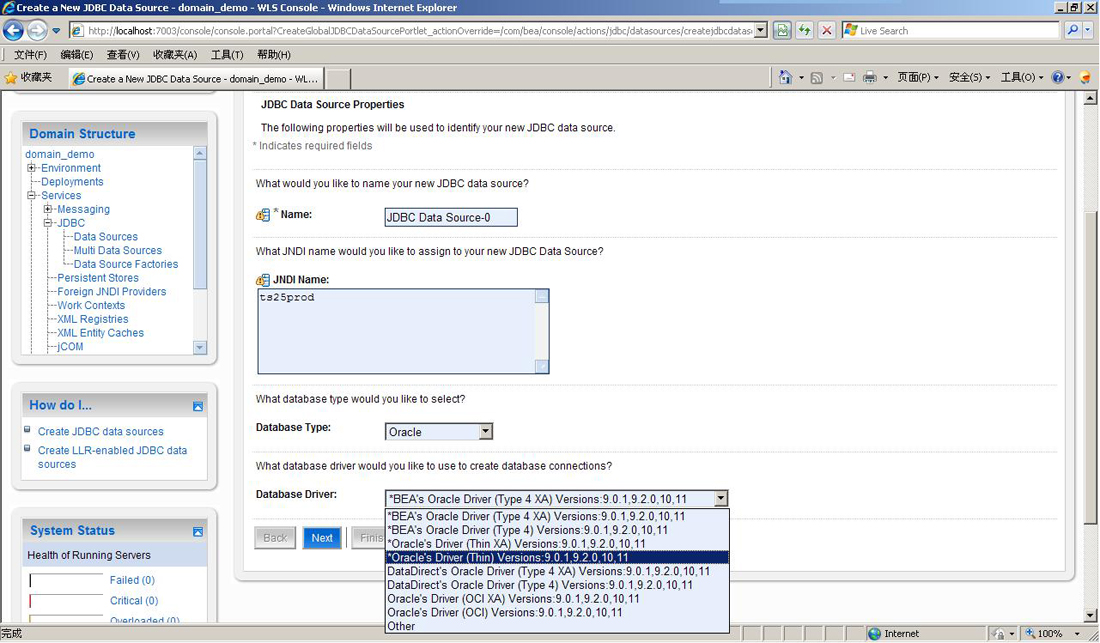Go forward with the browser Forward arrow
Screen dimensions: 1100x643
coord(37,31)
